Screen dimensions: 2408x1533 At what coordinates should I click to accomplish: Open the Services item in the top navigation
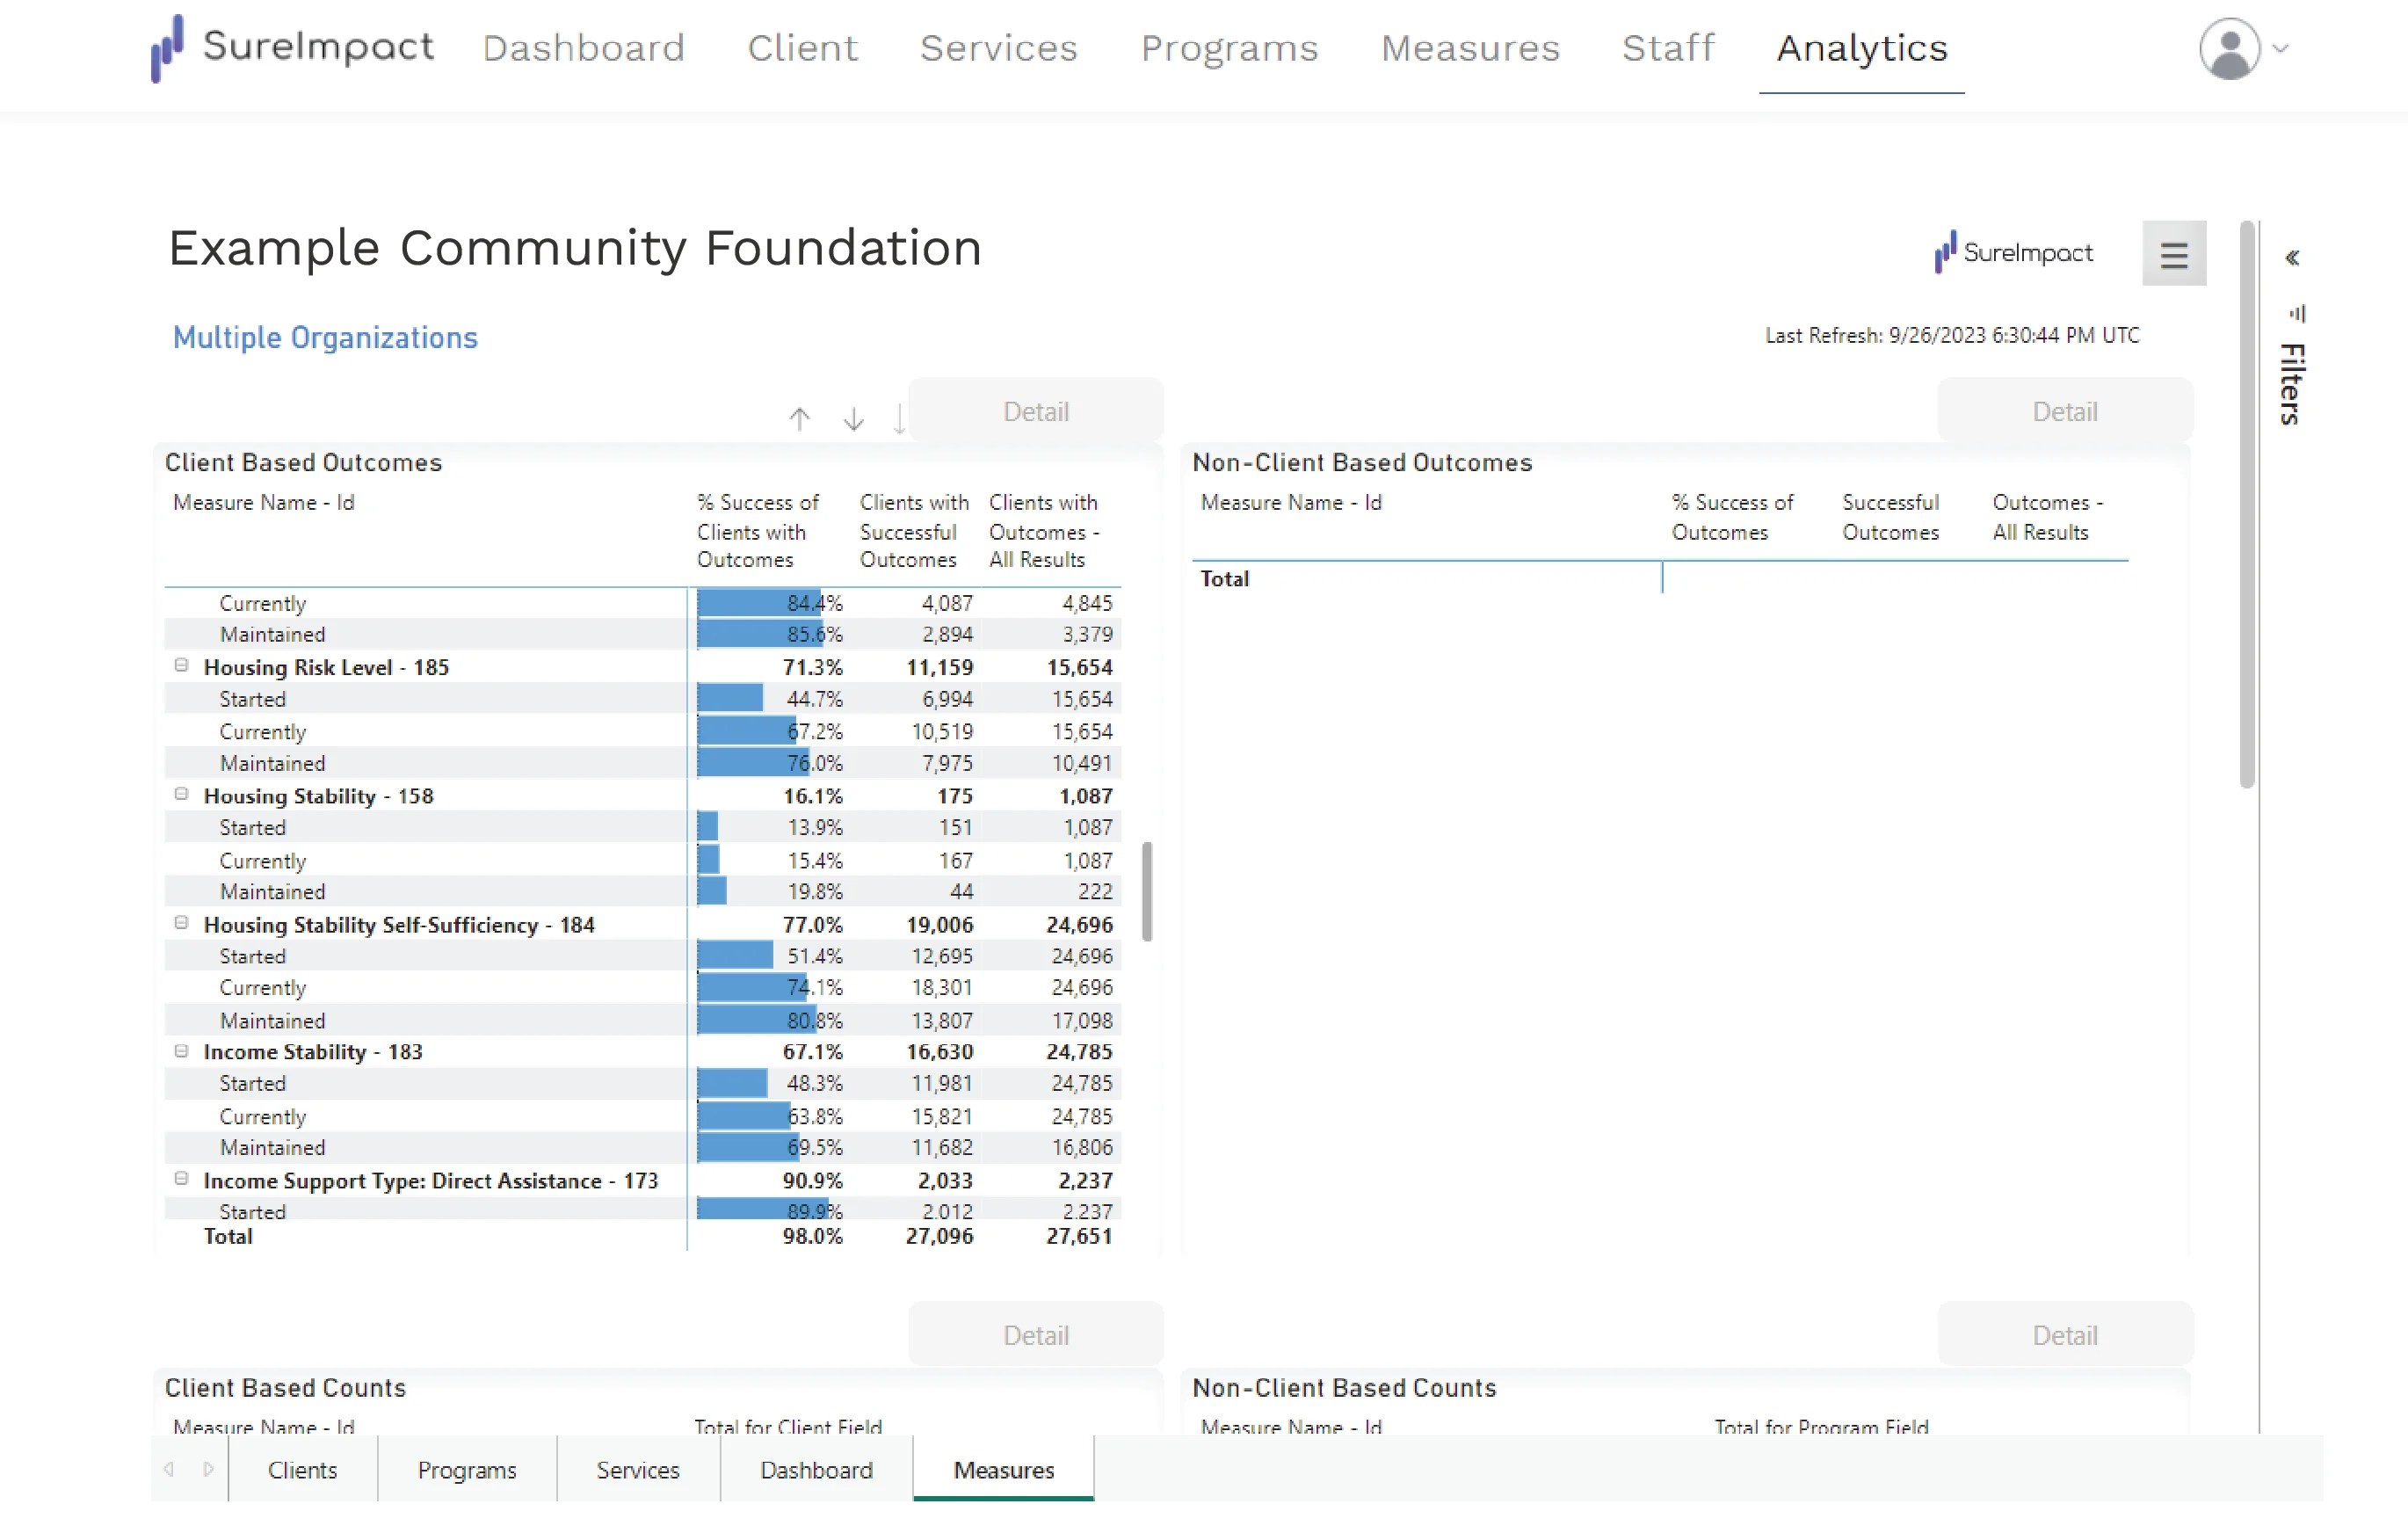pos(999,48)
